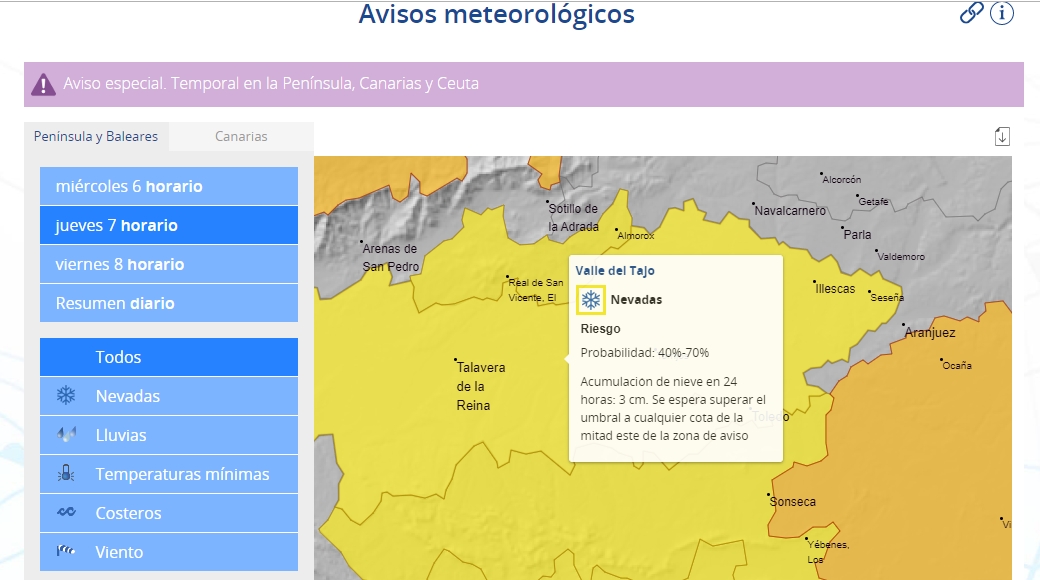Viewport: 1040px width, 580px height.
Task: Filter by Temperaturas mínimas
Action: click(x=168, y=474)
